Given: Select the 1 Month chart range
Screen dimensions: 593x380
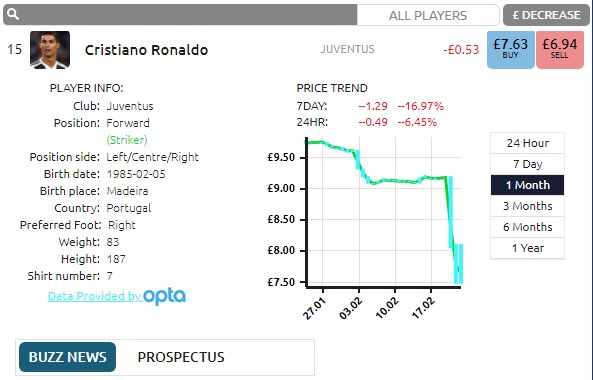Looking at the screenshot, I should point(528,185).
